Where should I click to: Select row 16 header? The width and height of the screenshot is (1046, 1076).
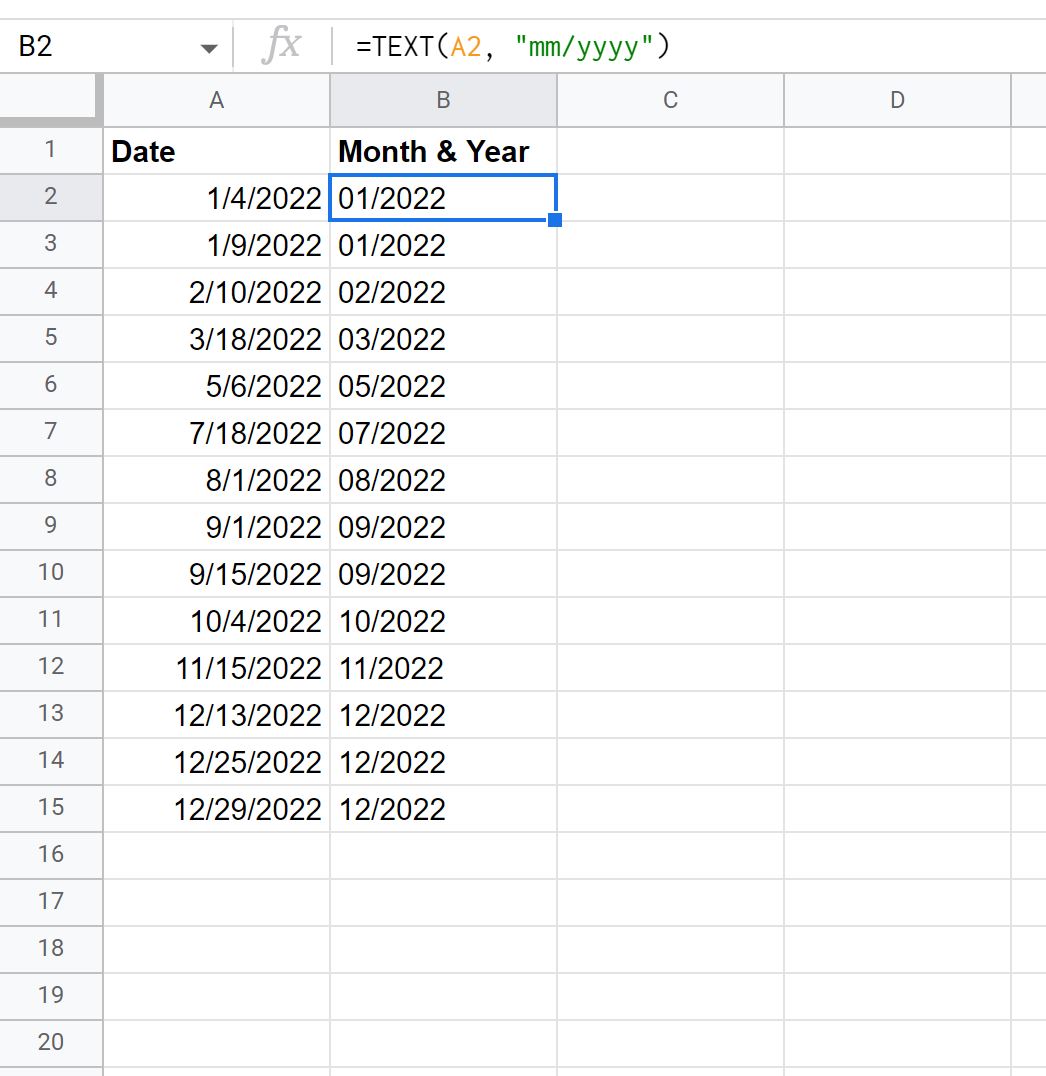(x=51, y=855)
